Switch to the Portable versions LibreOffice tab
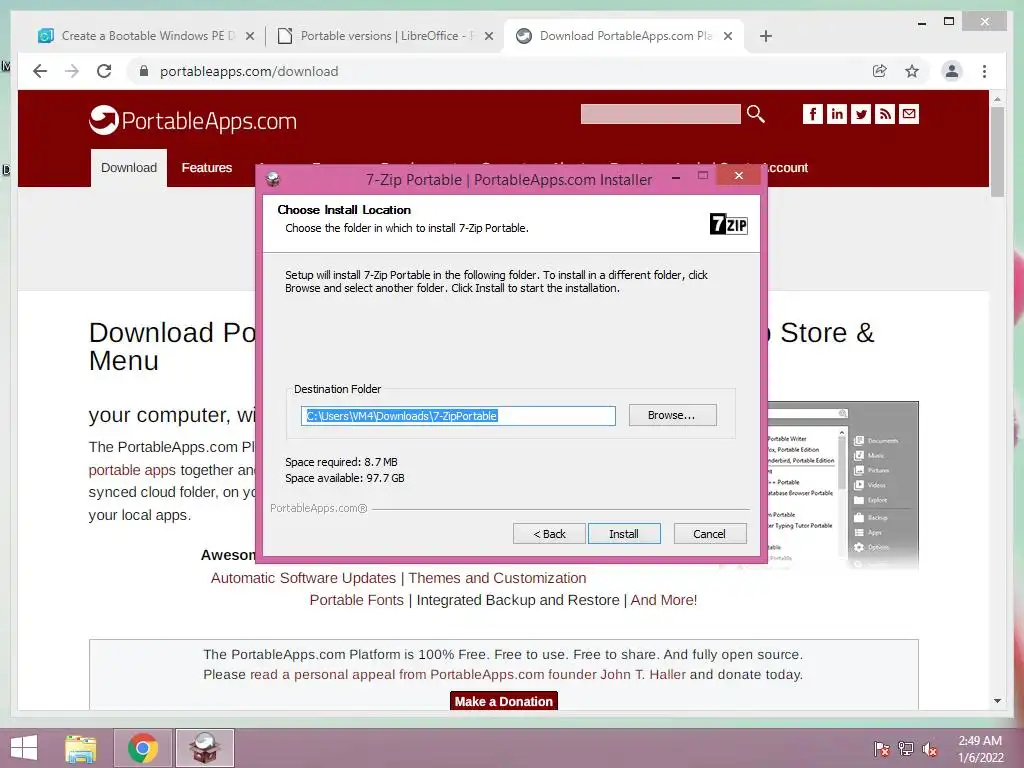The image size is (1024, 768). [x=387, y=36]
